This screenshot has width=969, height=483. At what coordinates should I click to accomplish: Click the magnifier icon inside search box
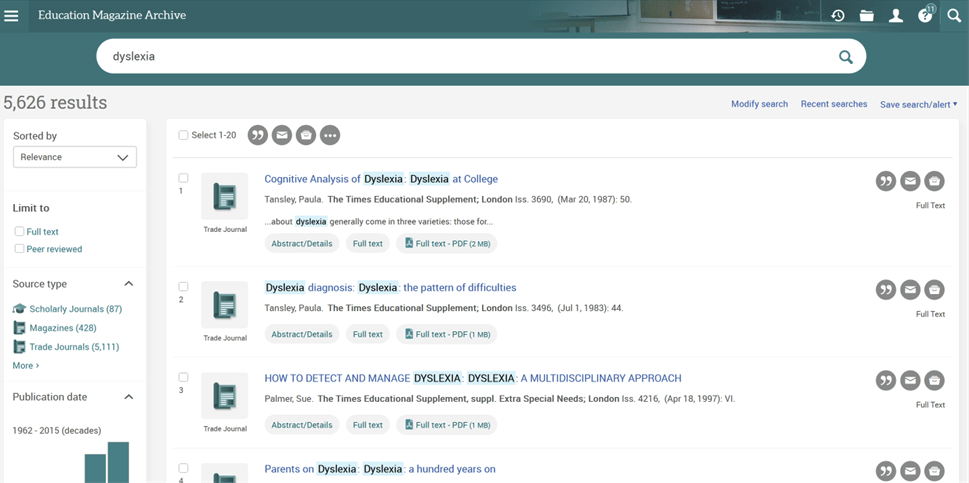(x=846, y=57)
